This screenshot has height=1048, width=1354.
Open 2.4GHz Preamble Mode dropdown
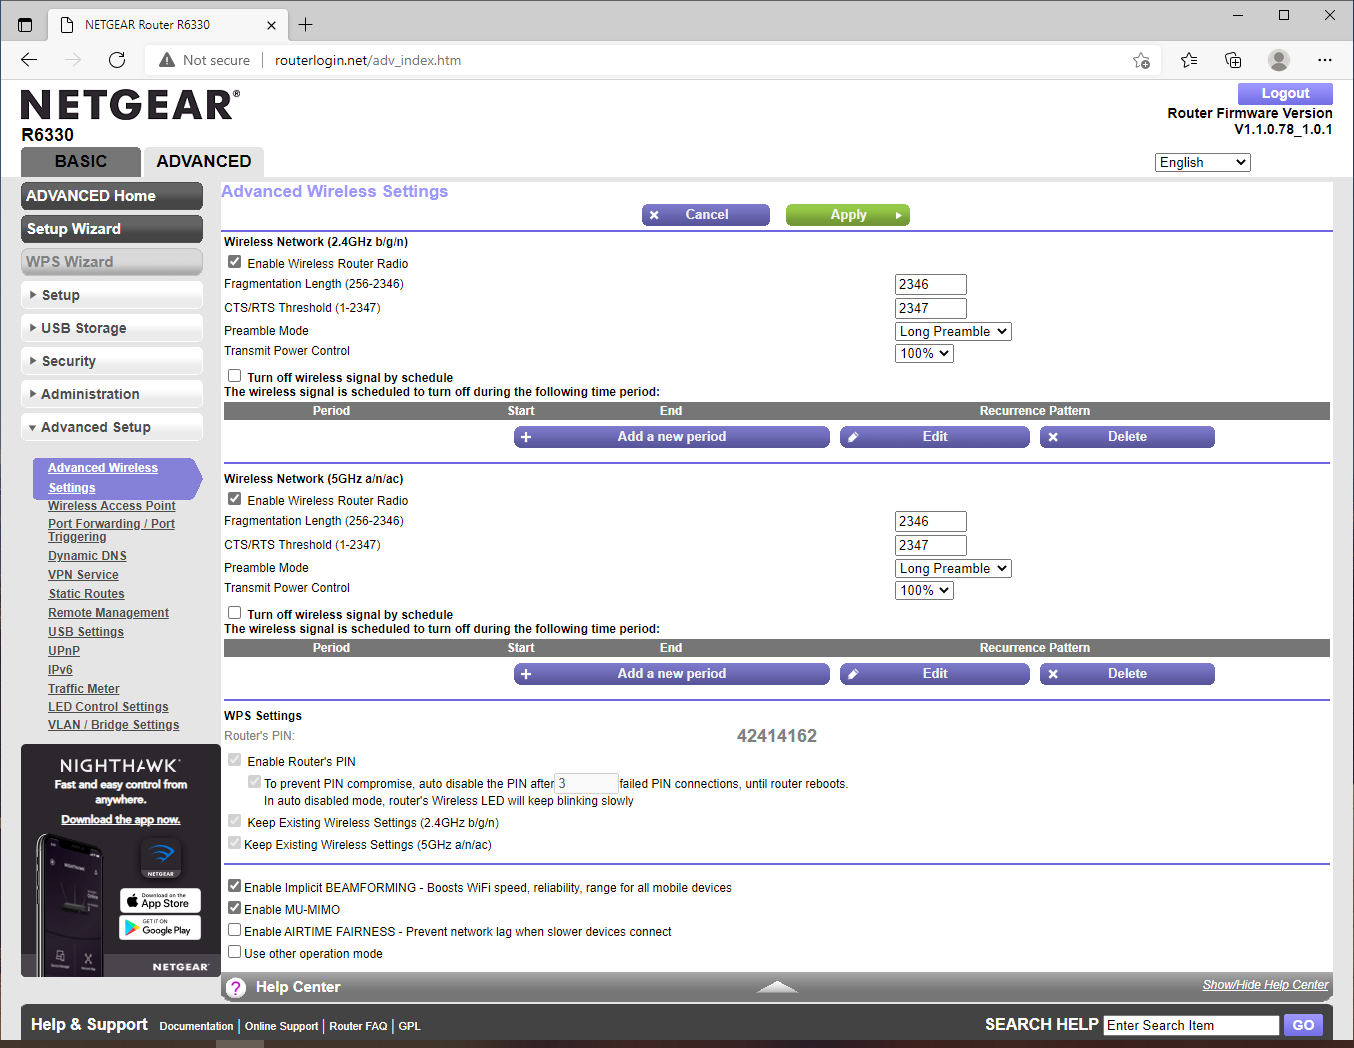954,331
